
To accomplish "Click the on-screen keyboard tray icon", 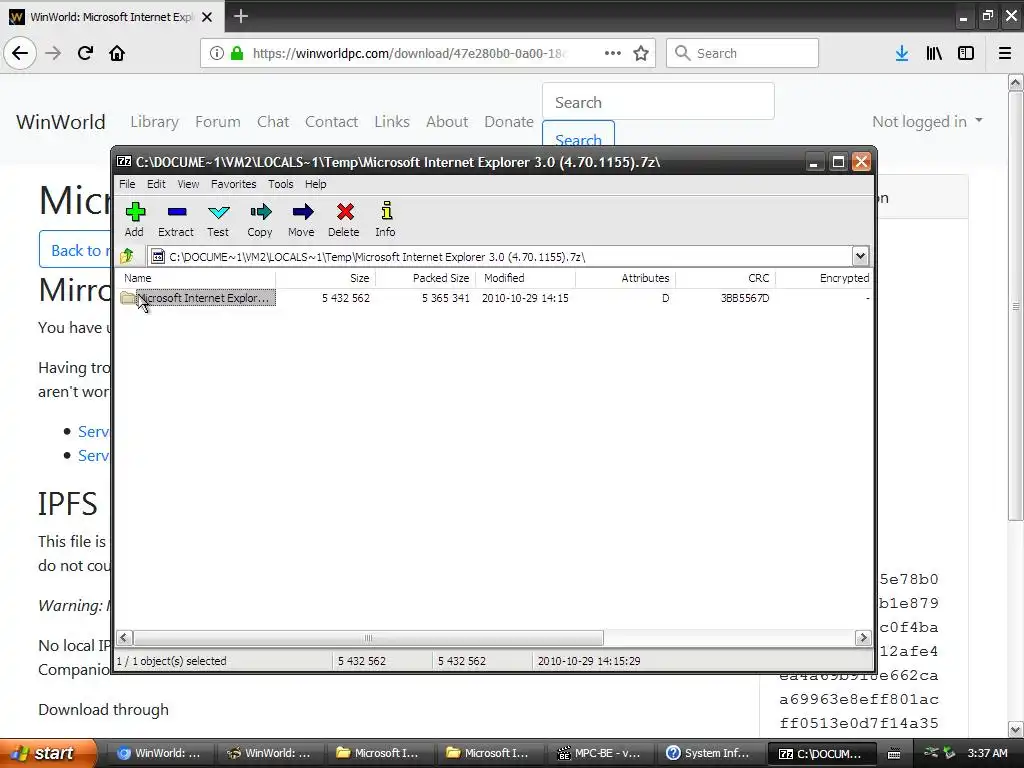I will pos(893,754).
